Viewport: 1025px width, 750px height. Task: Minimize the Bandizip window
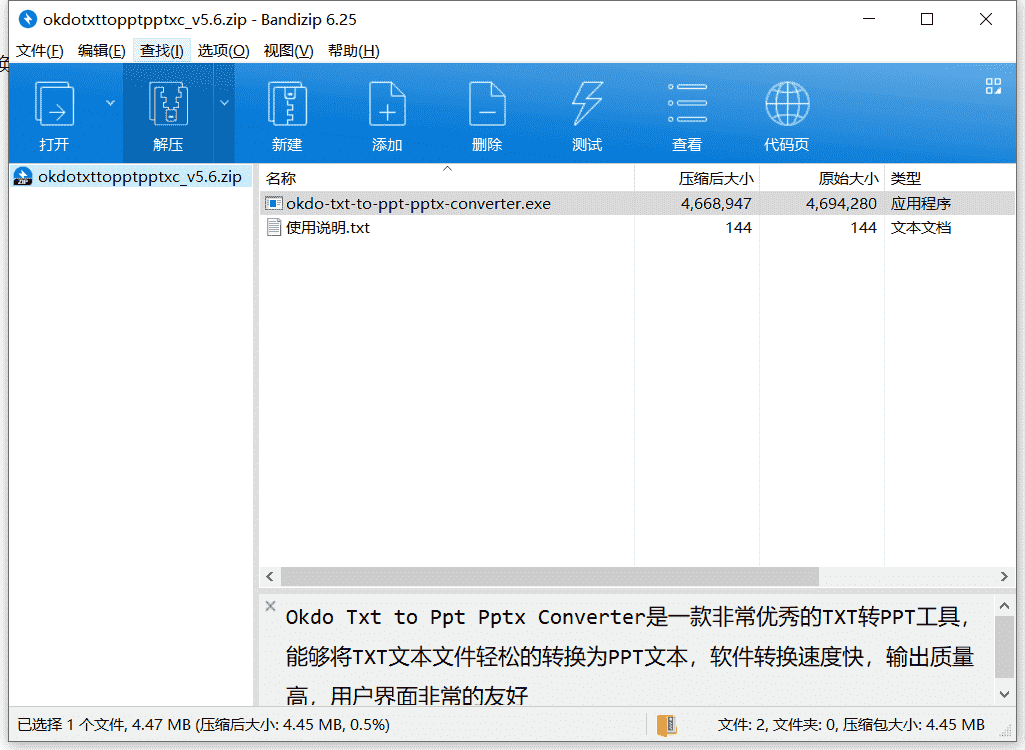[x=869, y=20]
